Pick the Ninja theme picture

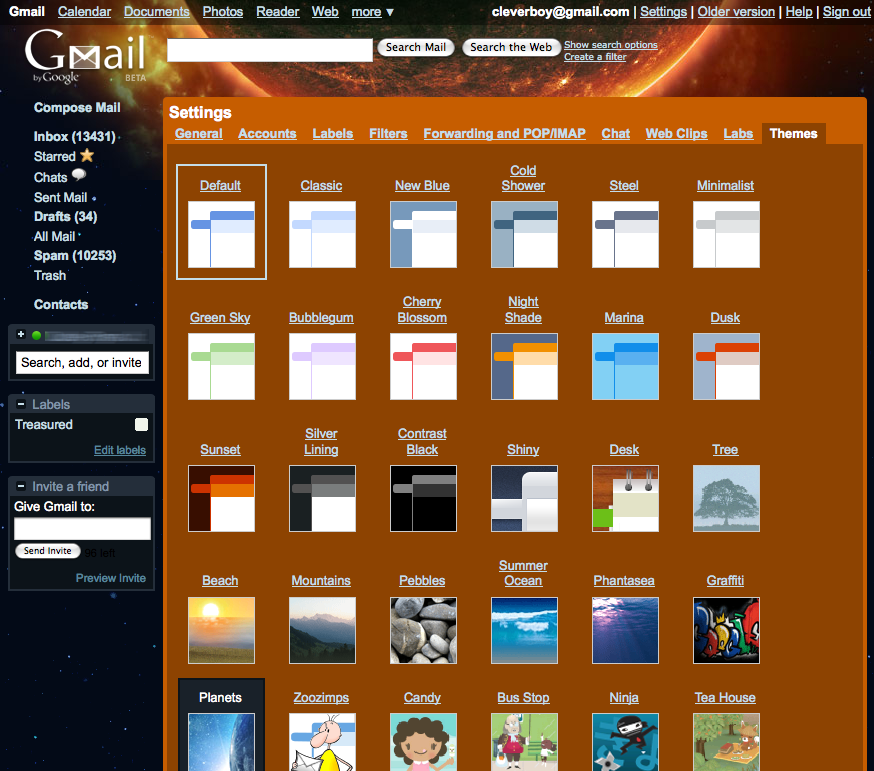pyautogui.click(x=625, y=742)
